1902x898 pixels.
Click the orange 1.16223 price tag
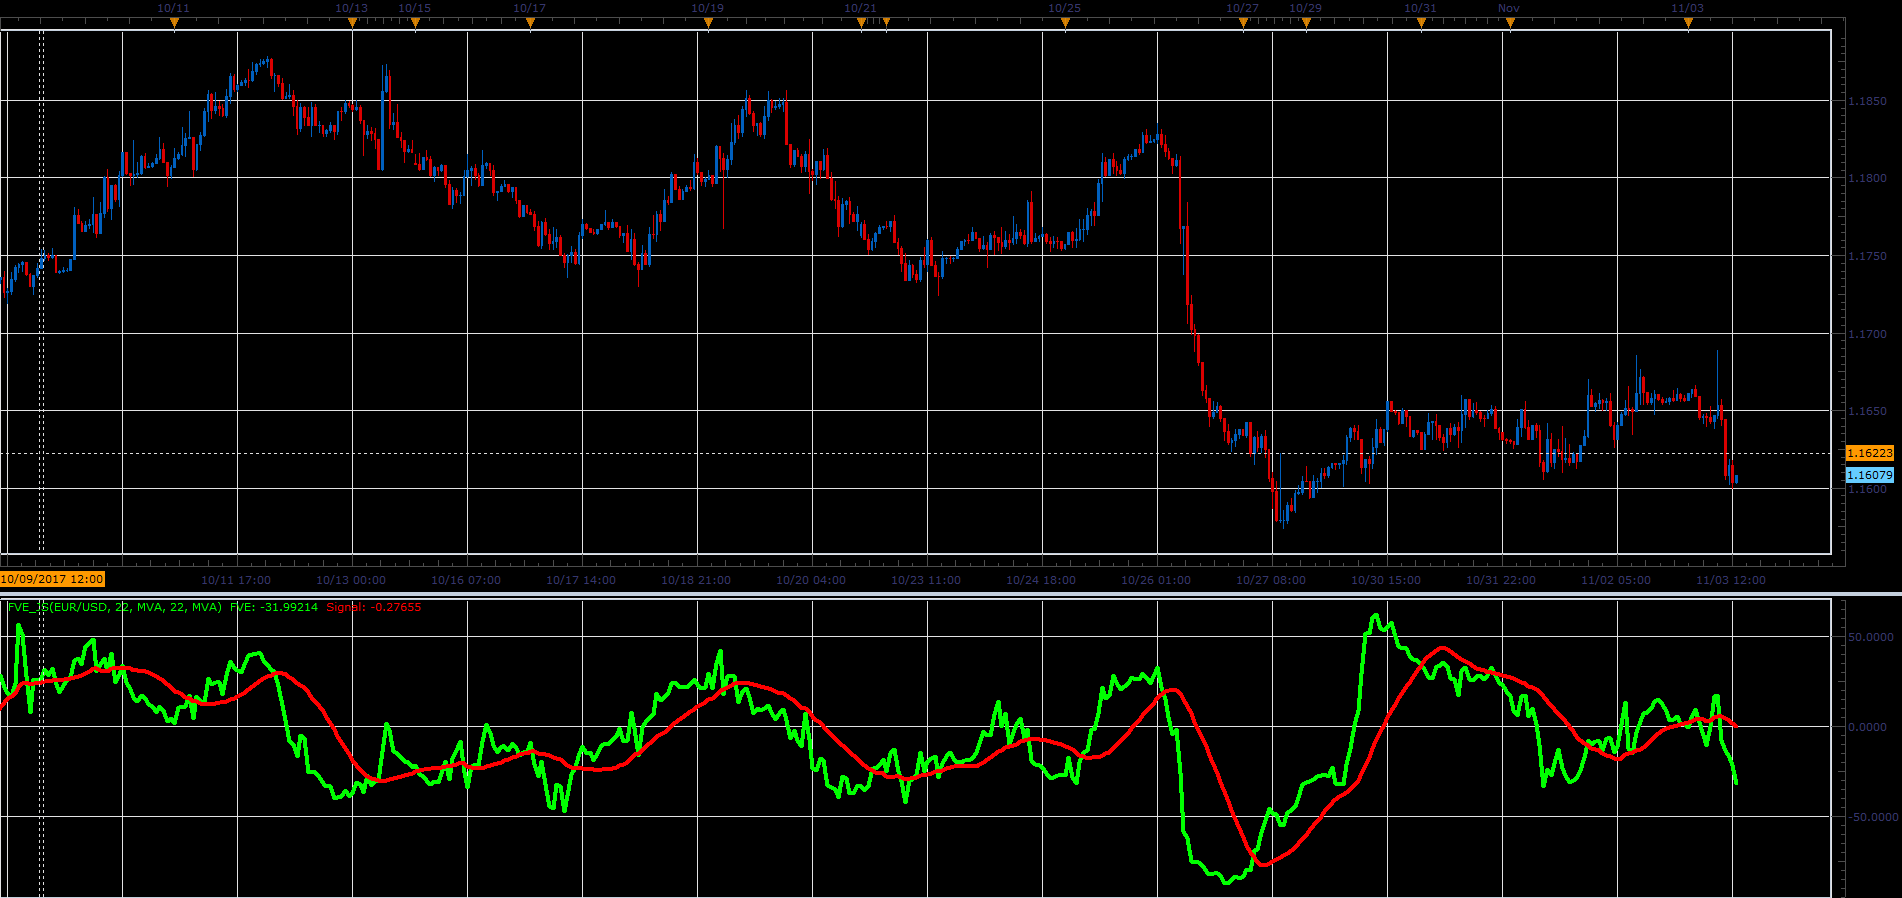(1869, 453)
